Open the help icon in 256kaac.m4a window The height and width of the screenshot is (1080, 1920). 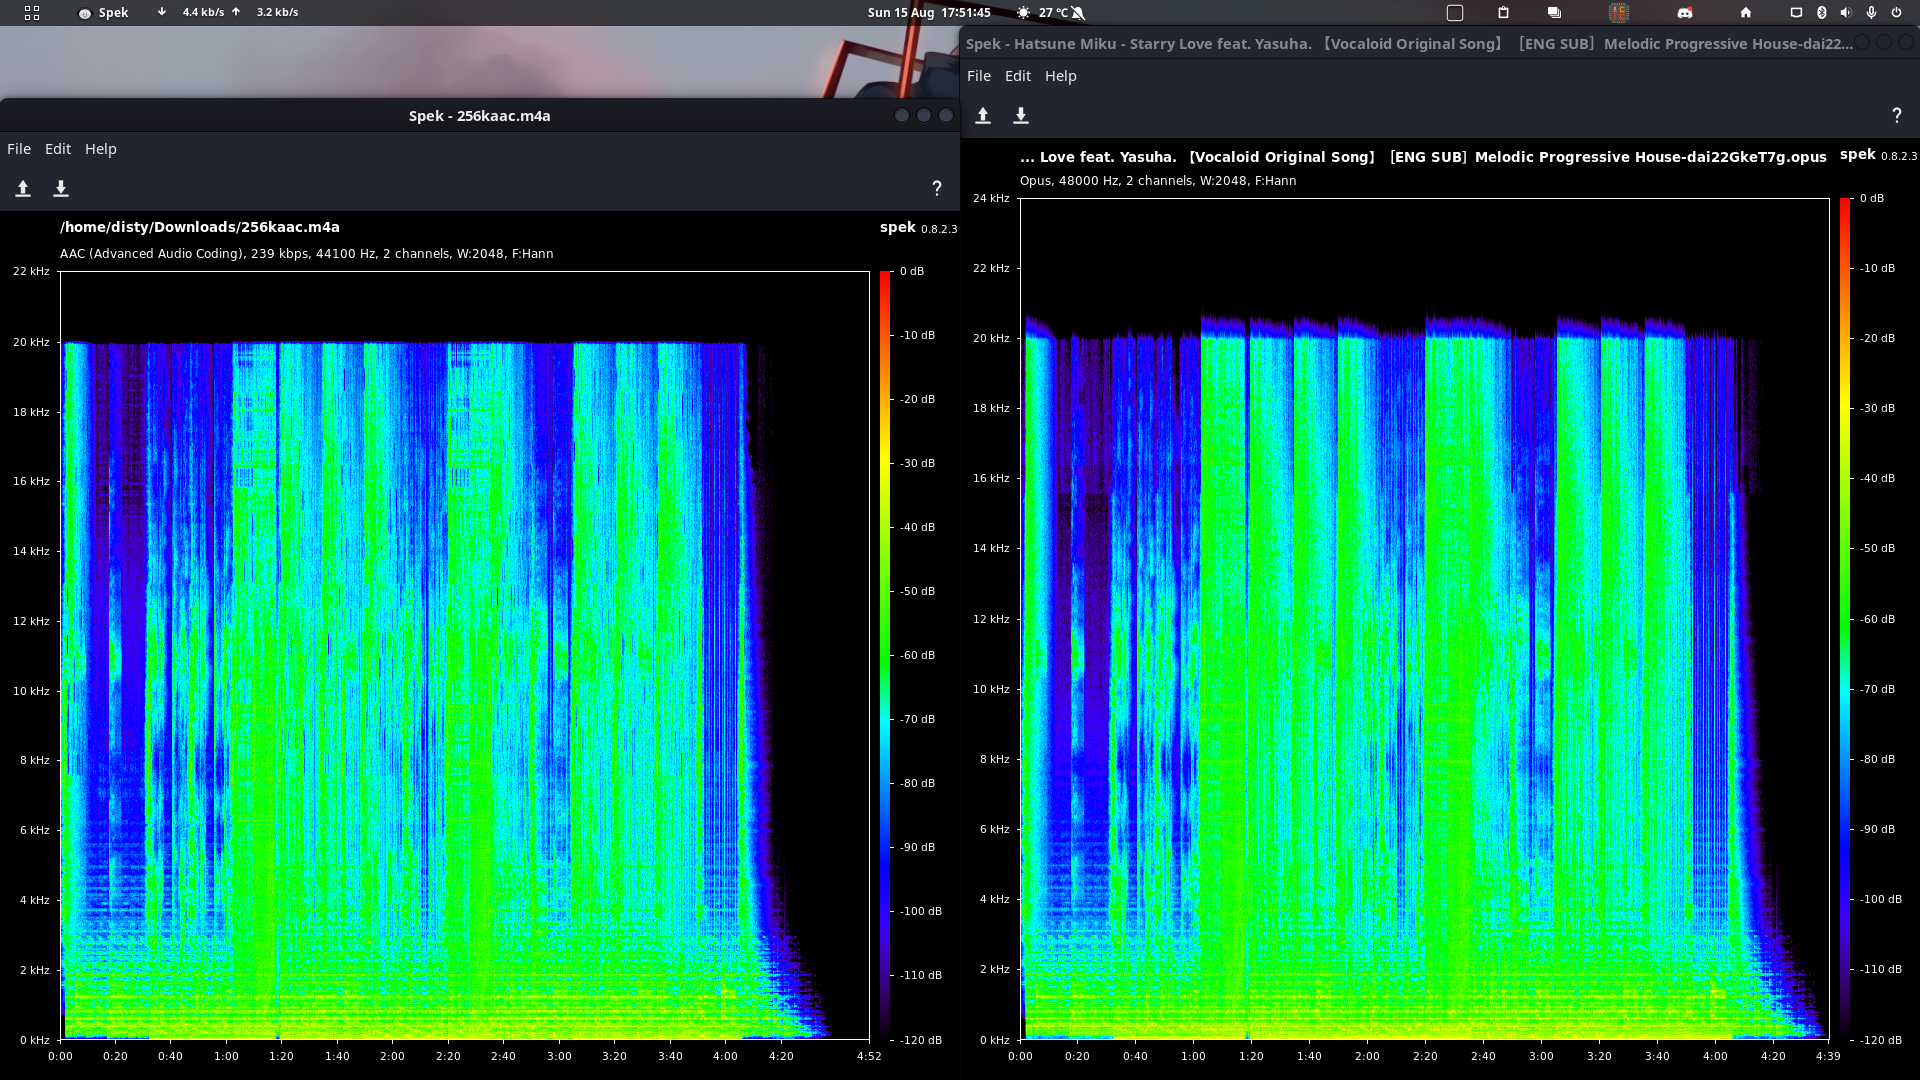(937, 189)
